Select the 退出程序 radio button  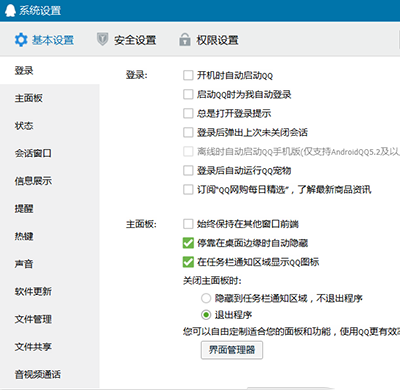[206, 315]
